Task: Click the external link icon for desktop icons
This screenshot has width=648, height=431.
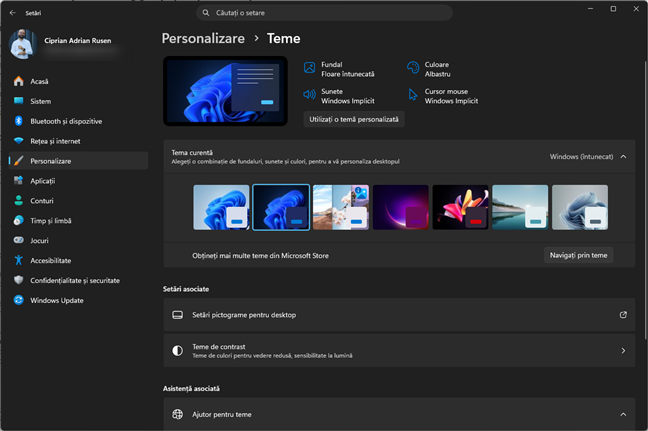Action: [x=623, y=315]
